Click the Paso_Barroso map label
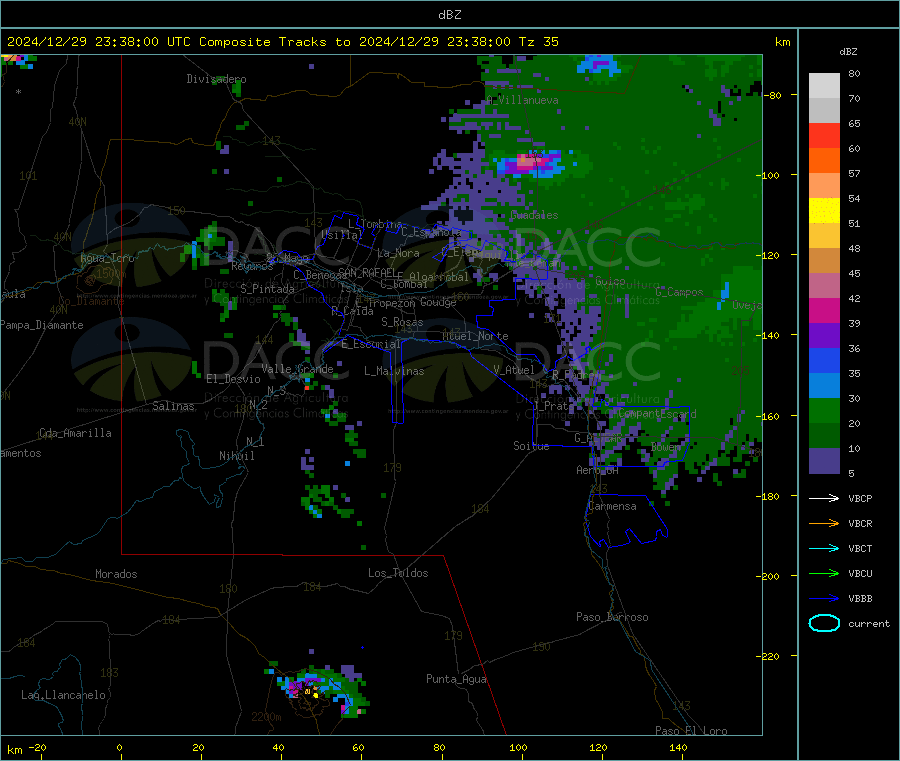 [612, 617]
